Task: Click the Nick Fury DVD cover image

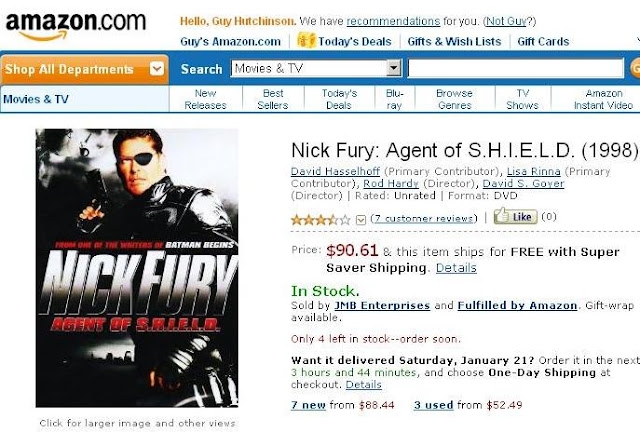Action: tap(137, 268)
